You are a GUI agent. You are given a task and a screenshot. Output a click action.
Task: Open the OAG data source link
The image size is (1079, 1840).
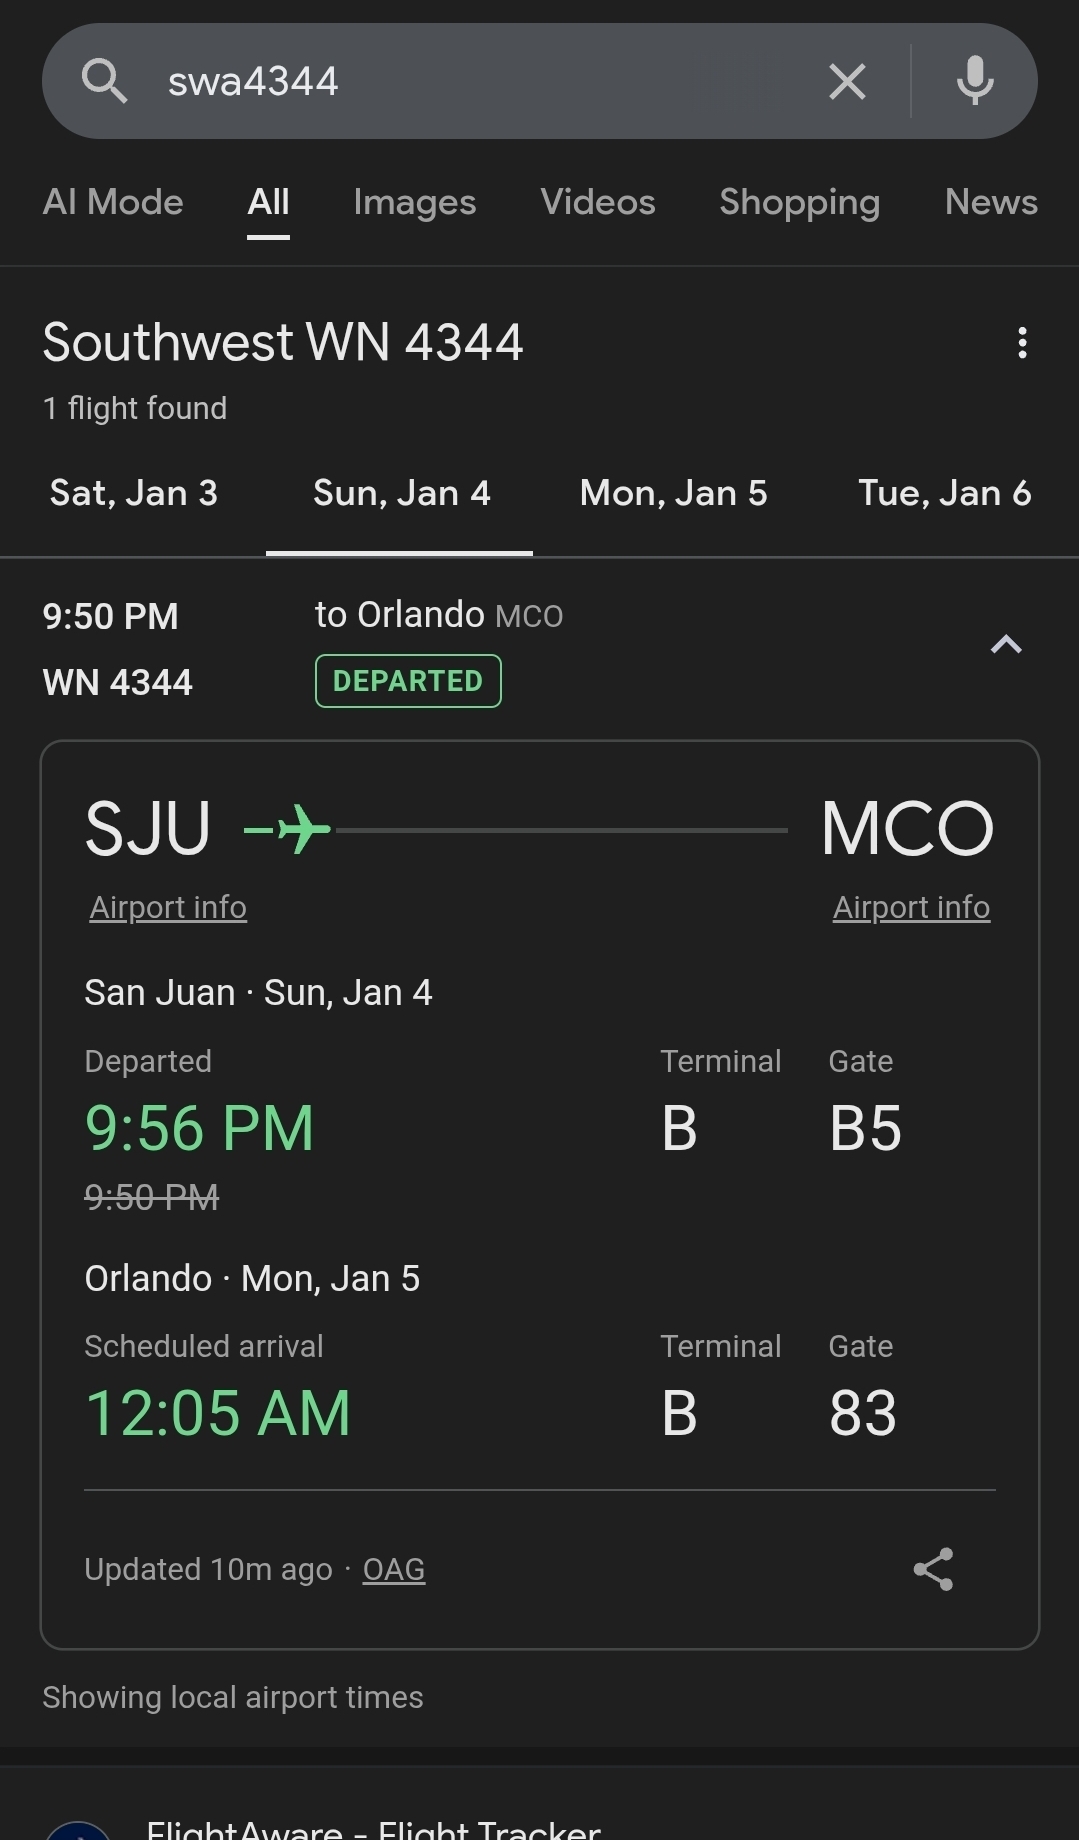click(x=393, y=1569)
